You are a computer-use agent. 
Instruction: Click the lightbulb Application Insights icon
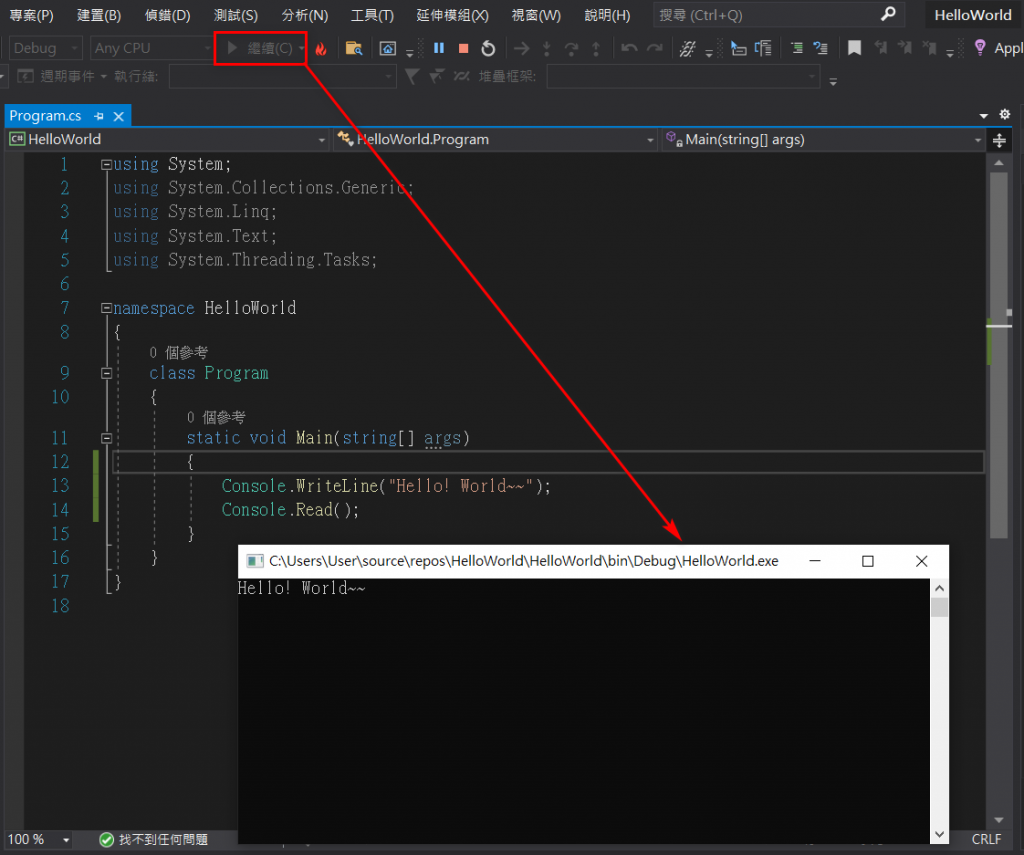coord(980,48)
